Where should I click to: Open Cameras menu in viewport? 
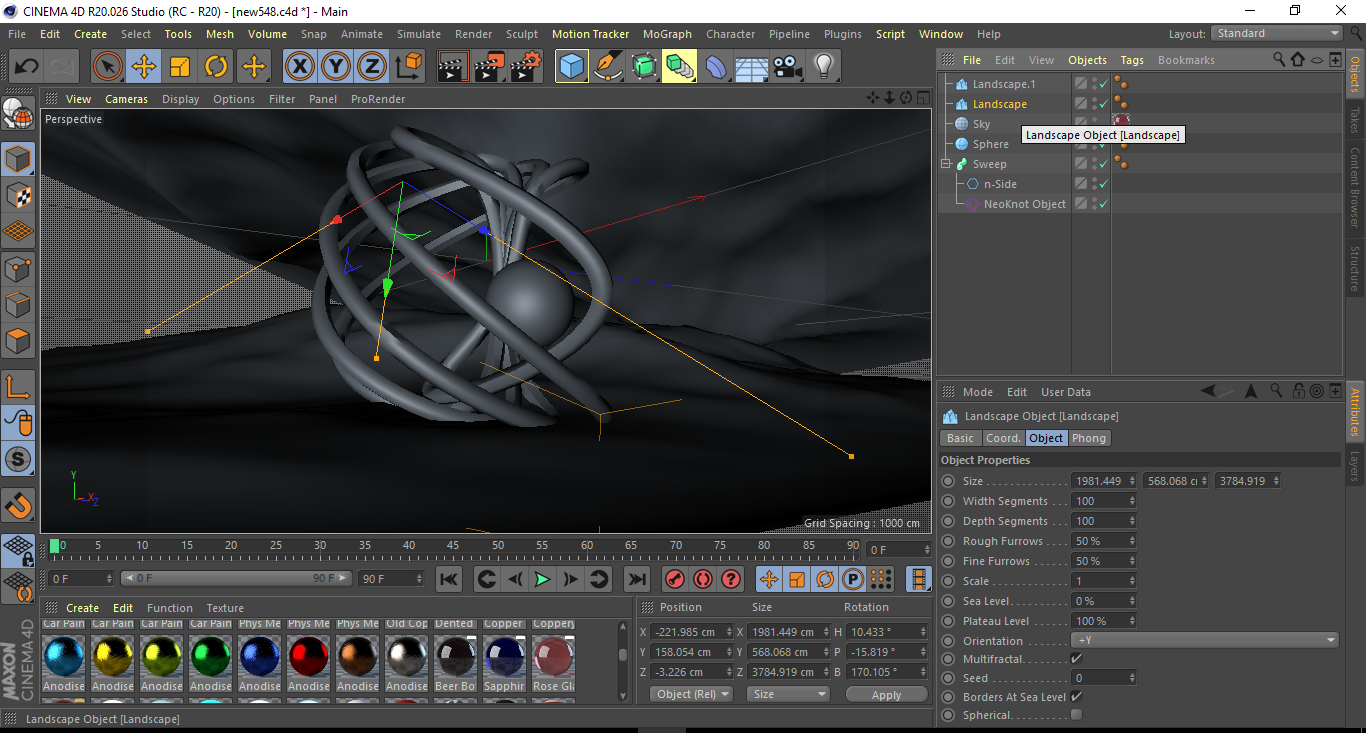point(127,99)
